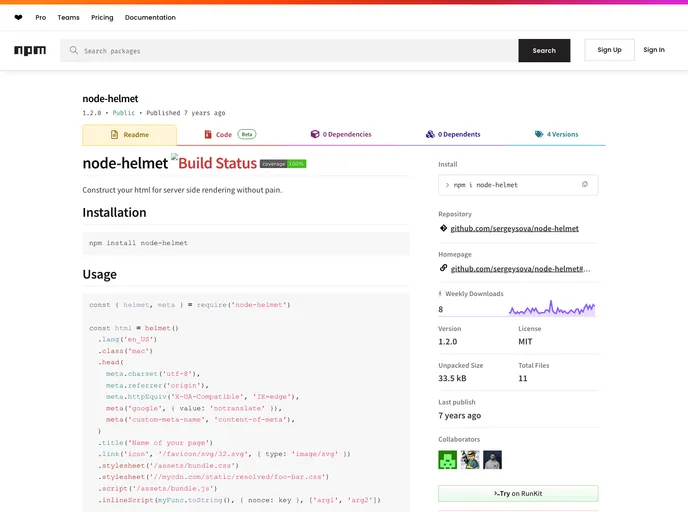Open the Teams menu item
This screenshot has height=512, width=688.
point(68,18)
